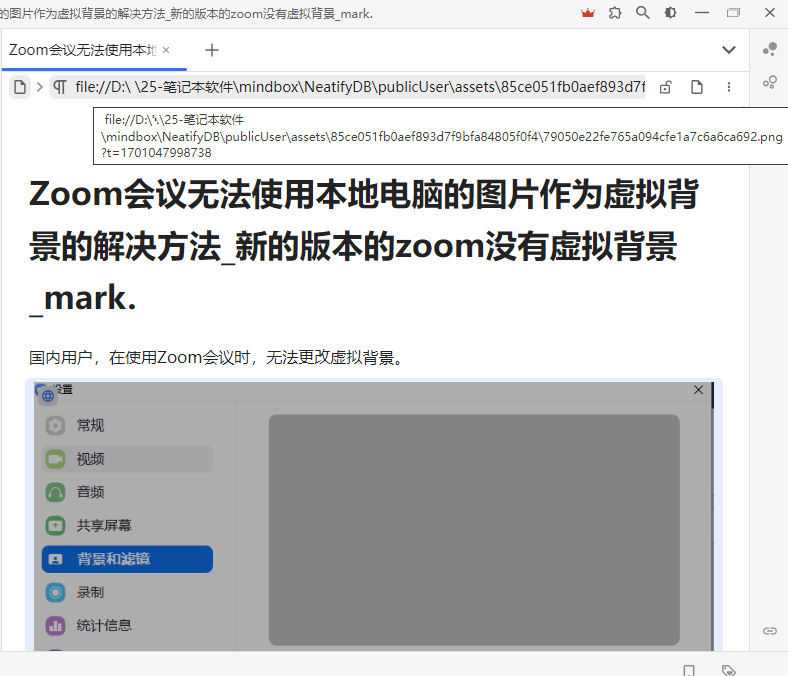The height and width of the screenshot is (676, 788).
Task: Click the file path in breadcrumb
Action: point(360,87)
